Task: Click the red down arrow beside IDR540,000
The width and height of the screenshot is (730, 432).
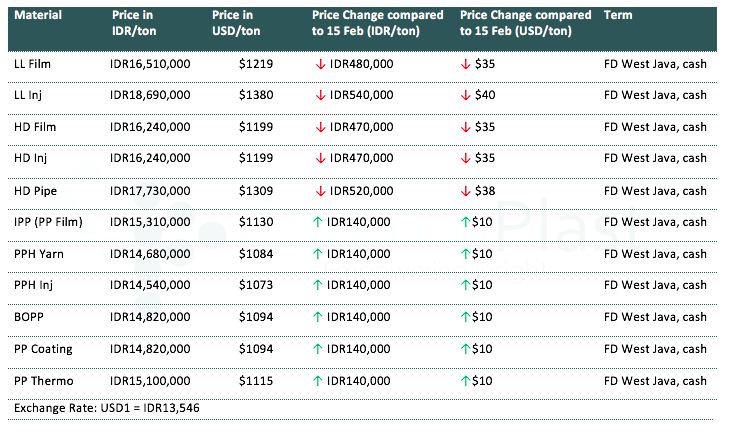Action: [319, 95]
